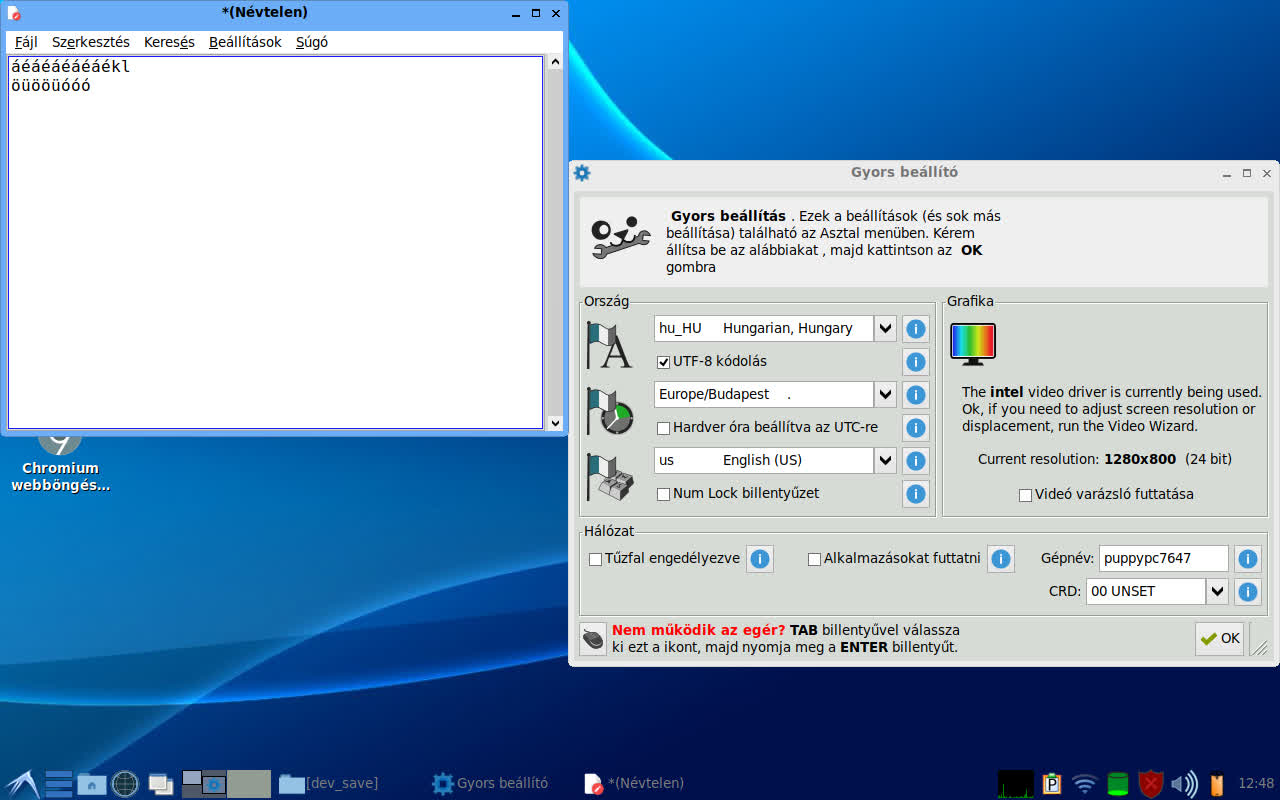The image size is (1280, 800).
Task: Expand the Europe/Budapest timezone dropdown
Action: coord(885,395)
